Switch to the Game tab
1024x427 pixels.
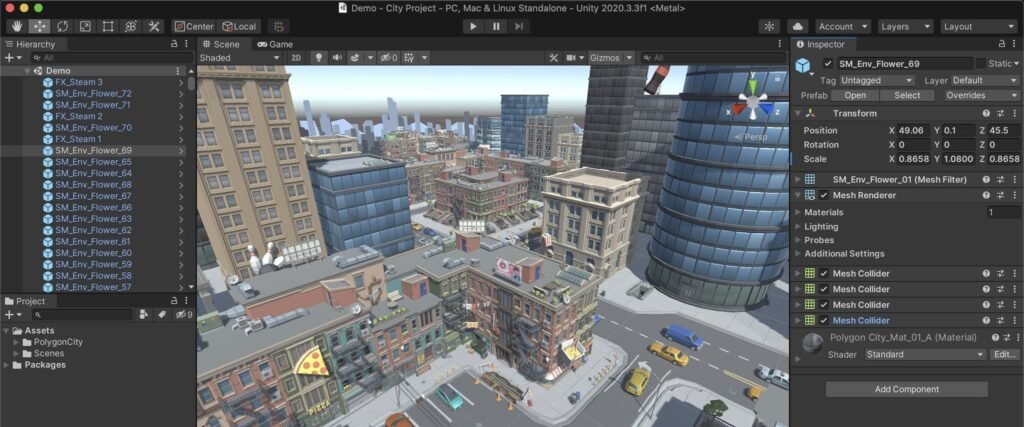coord(275,44)
